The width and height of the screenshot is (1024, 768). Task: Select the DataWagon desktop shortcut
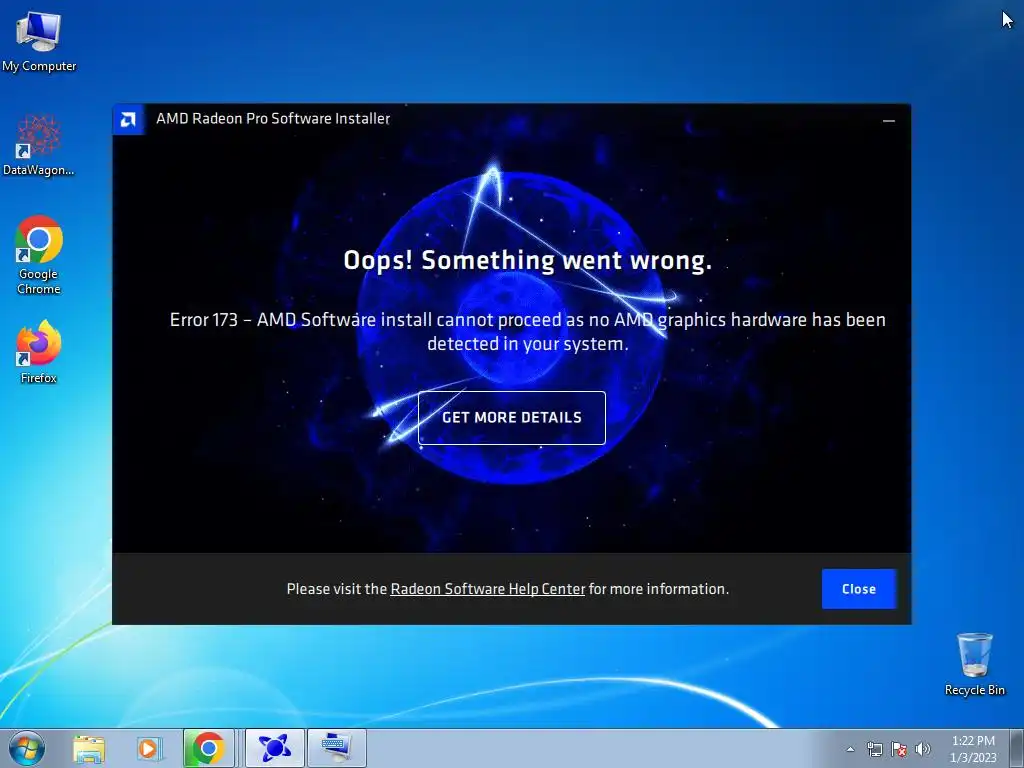point(39,145)
